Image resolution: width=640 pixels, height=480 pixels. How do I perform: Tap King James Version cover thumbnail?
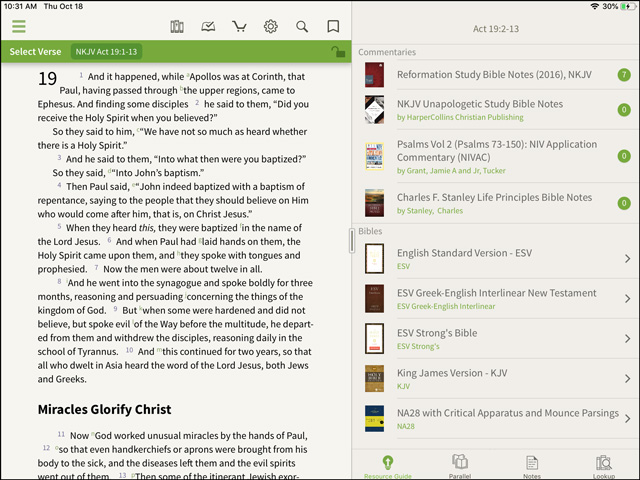(x=374, y=378)
